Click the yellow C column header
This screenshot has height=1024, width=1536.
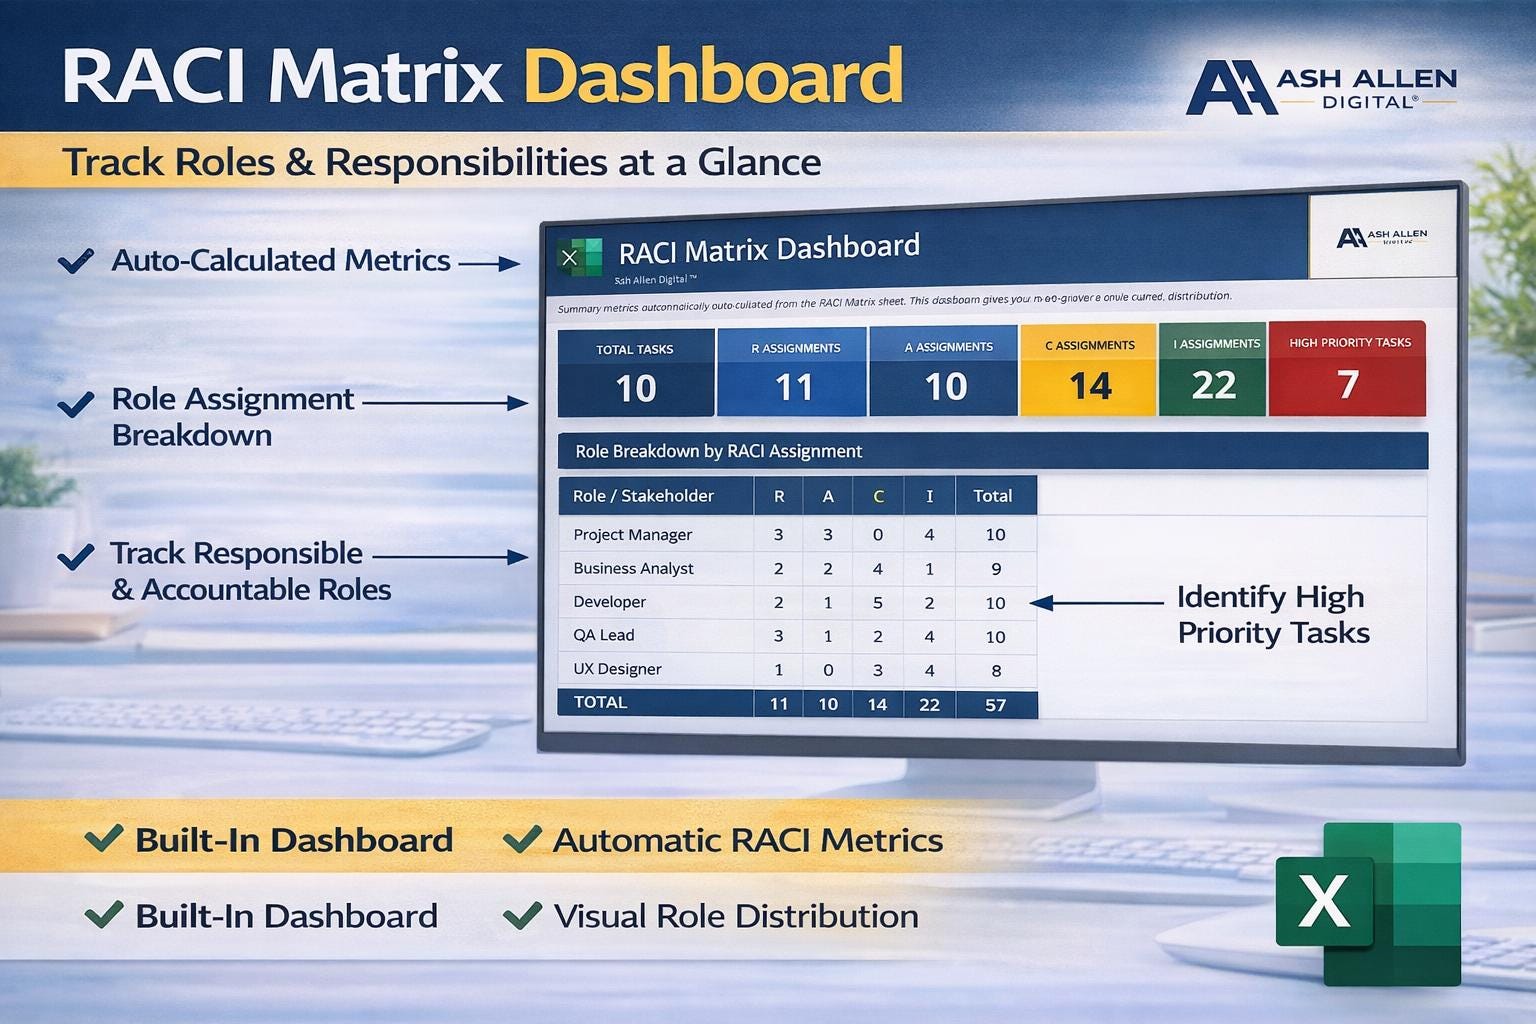pos(878,496)
